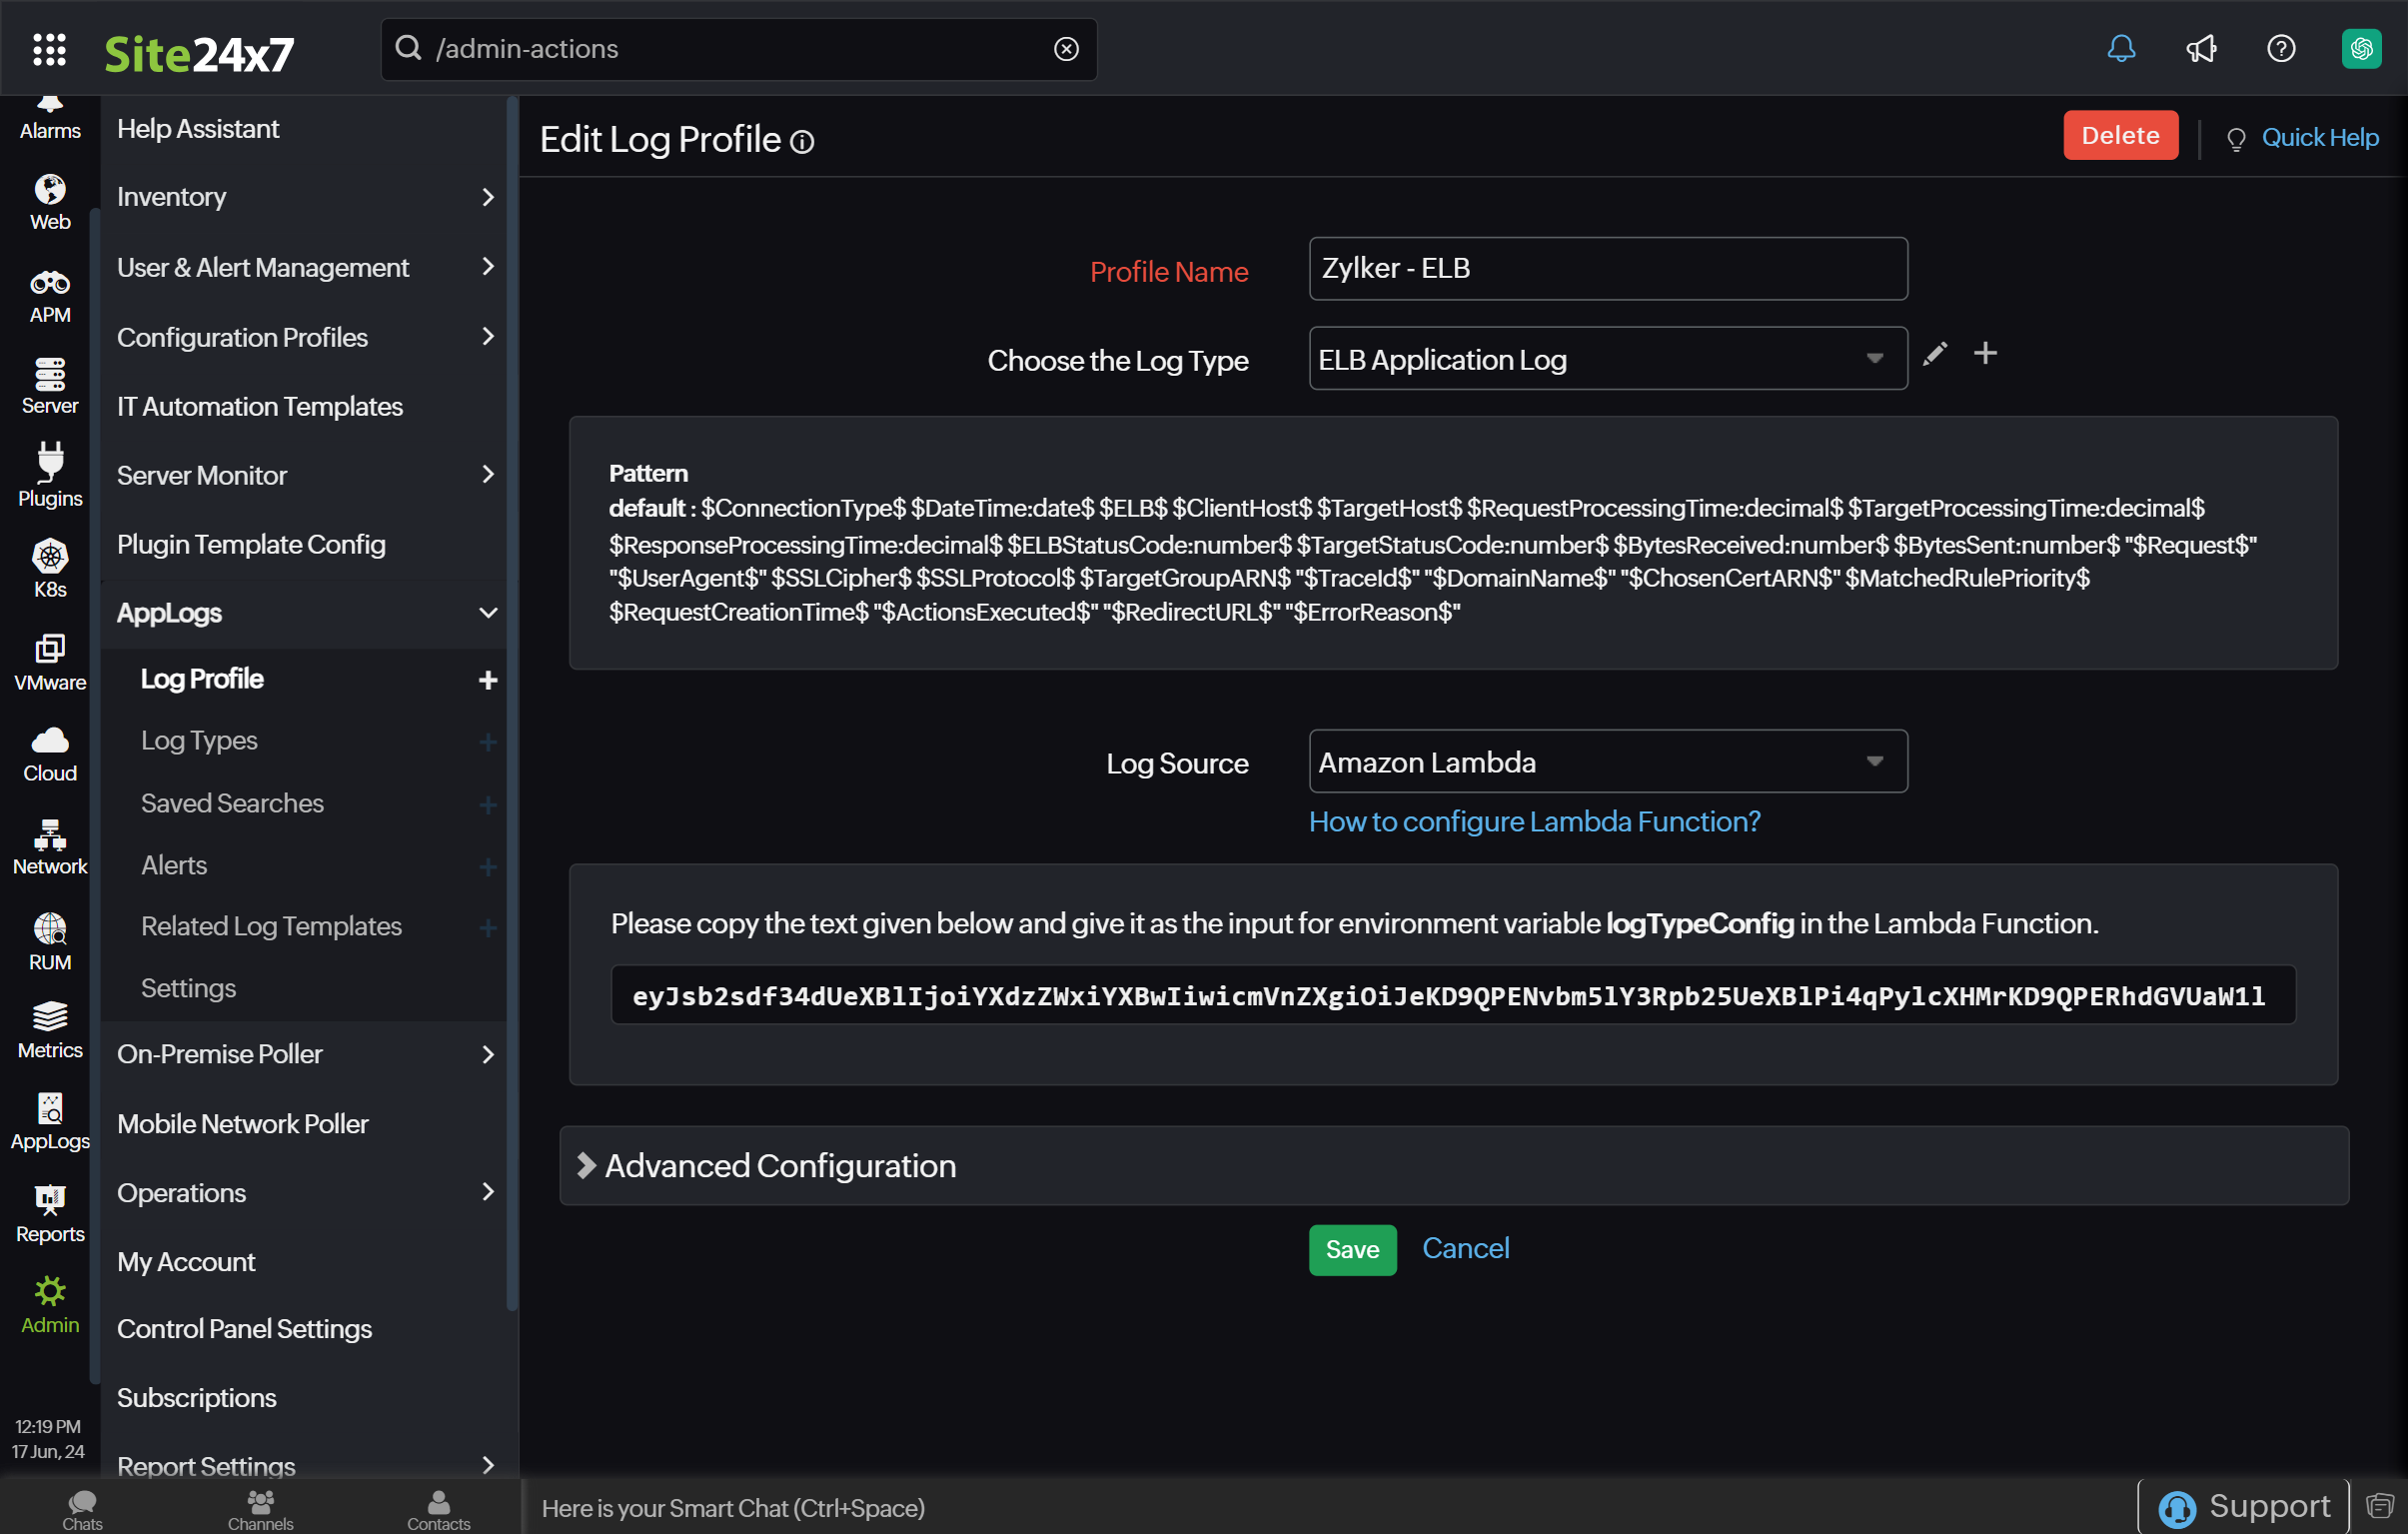The height and width of the screenshot is (1534, 2408).
Task: Click the Metrics icon in sidebar
Action: [47, 1016]
